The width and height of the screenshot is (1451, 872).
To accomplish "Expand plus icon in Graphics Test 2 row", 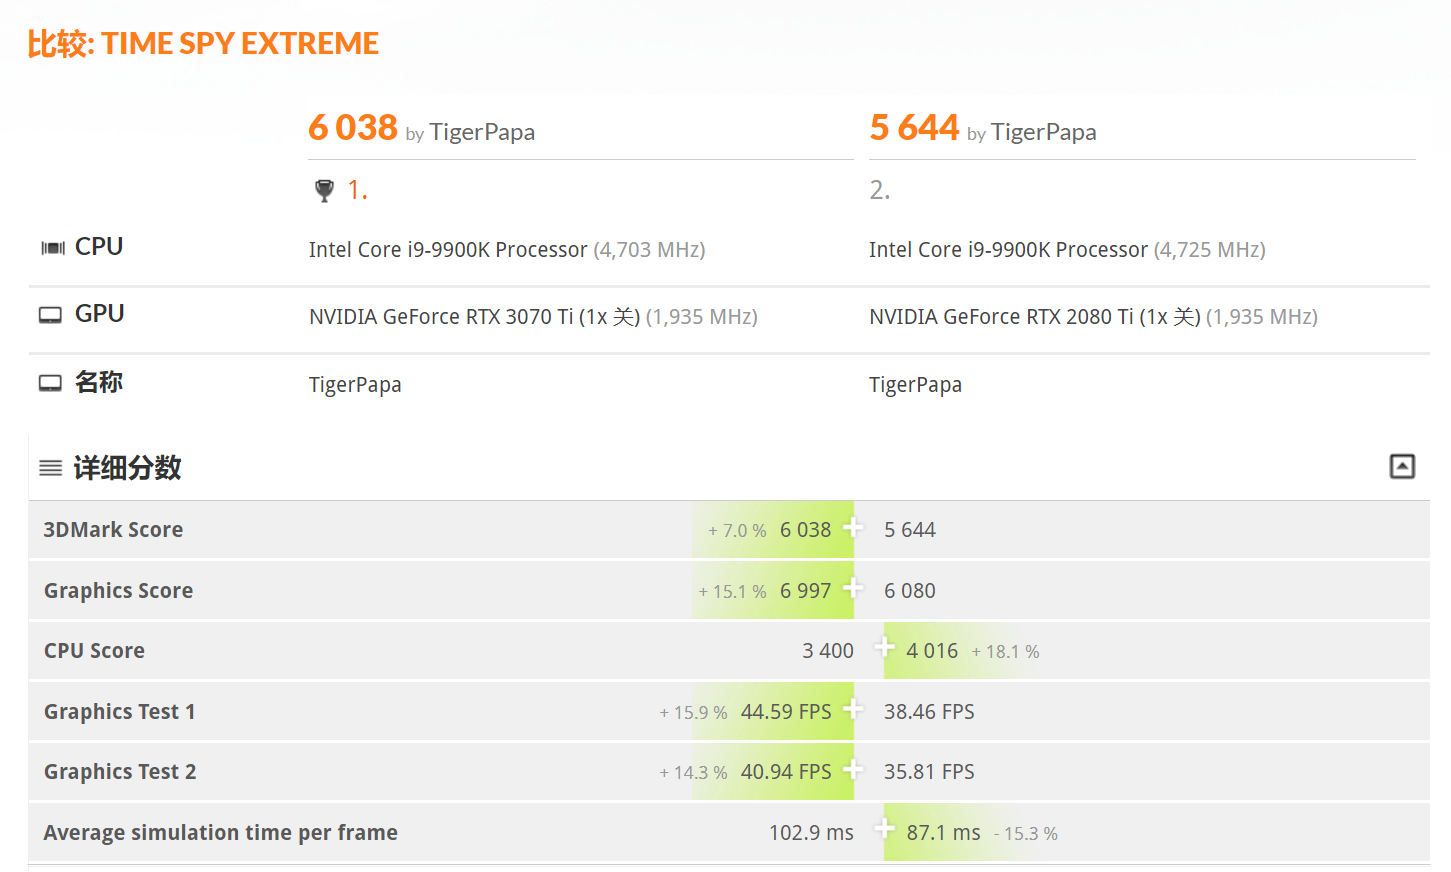I will 853,769.
